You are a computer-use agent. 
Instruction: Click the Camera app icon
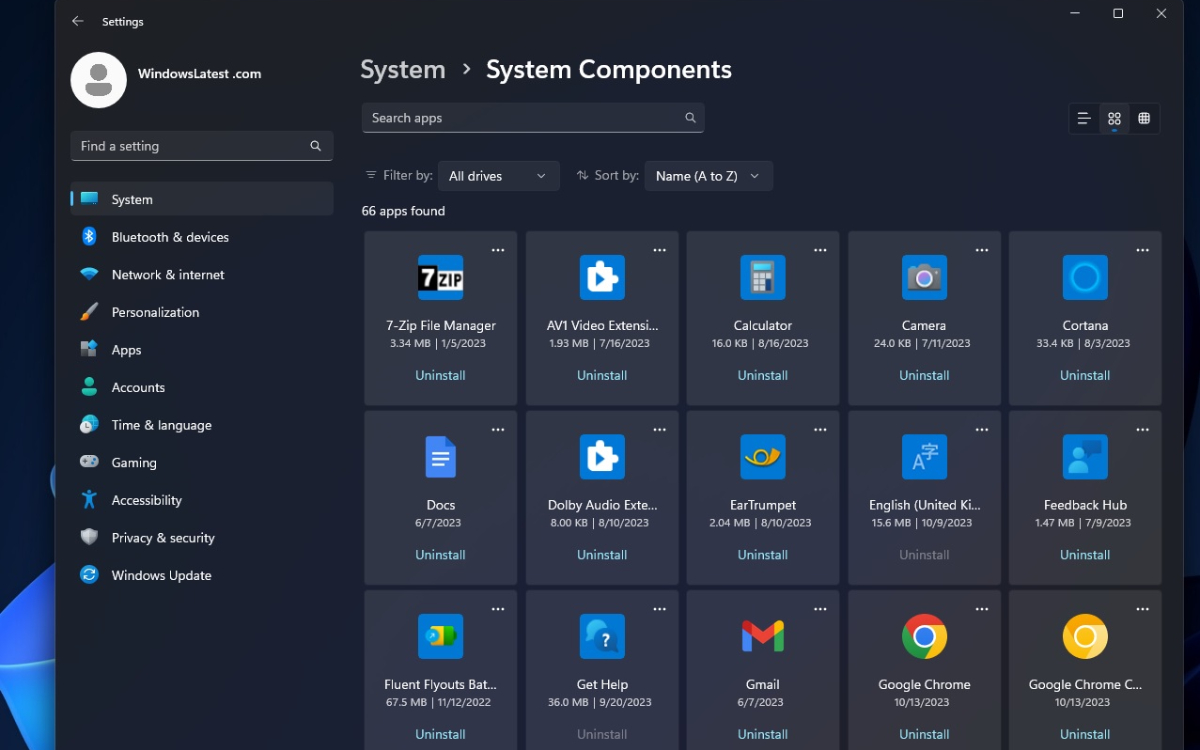coord(924,277)
